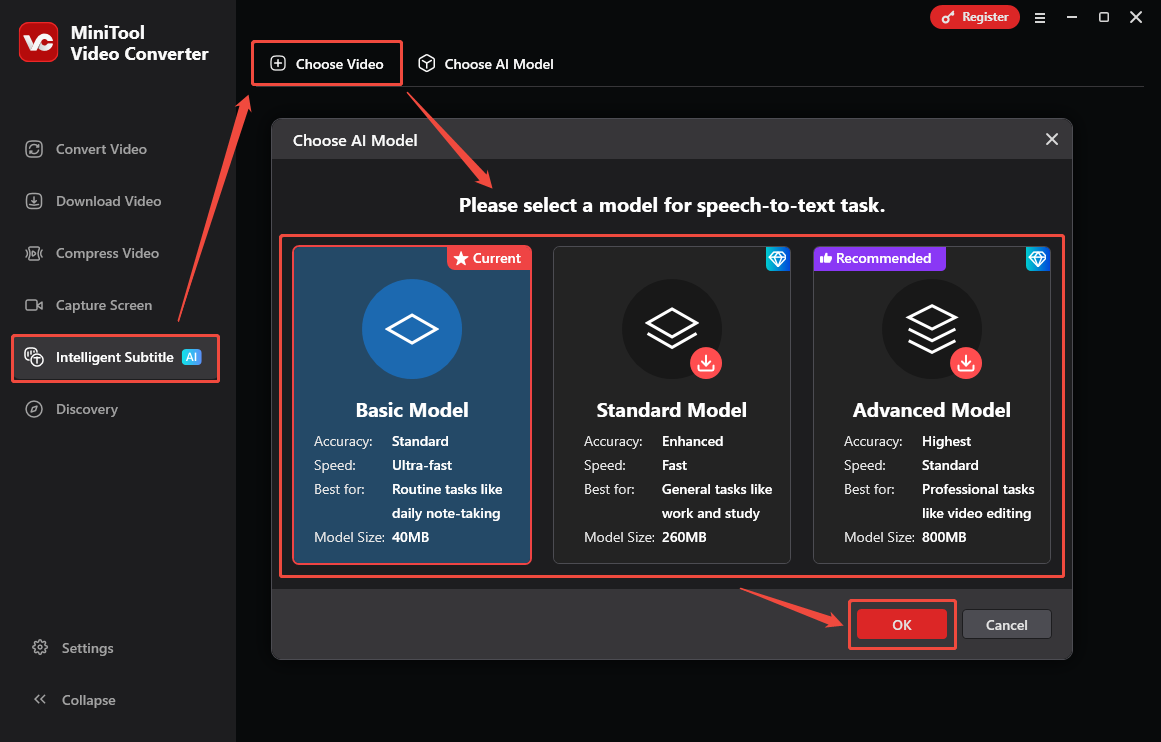The width and height of the screenshot is (1161, 742).
Task: Click the Register button
Action: click(974, 16)
